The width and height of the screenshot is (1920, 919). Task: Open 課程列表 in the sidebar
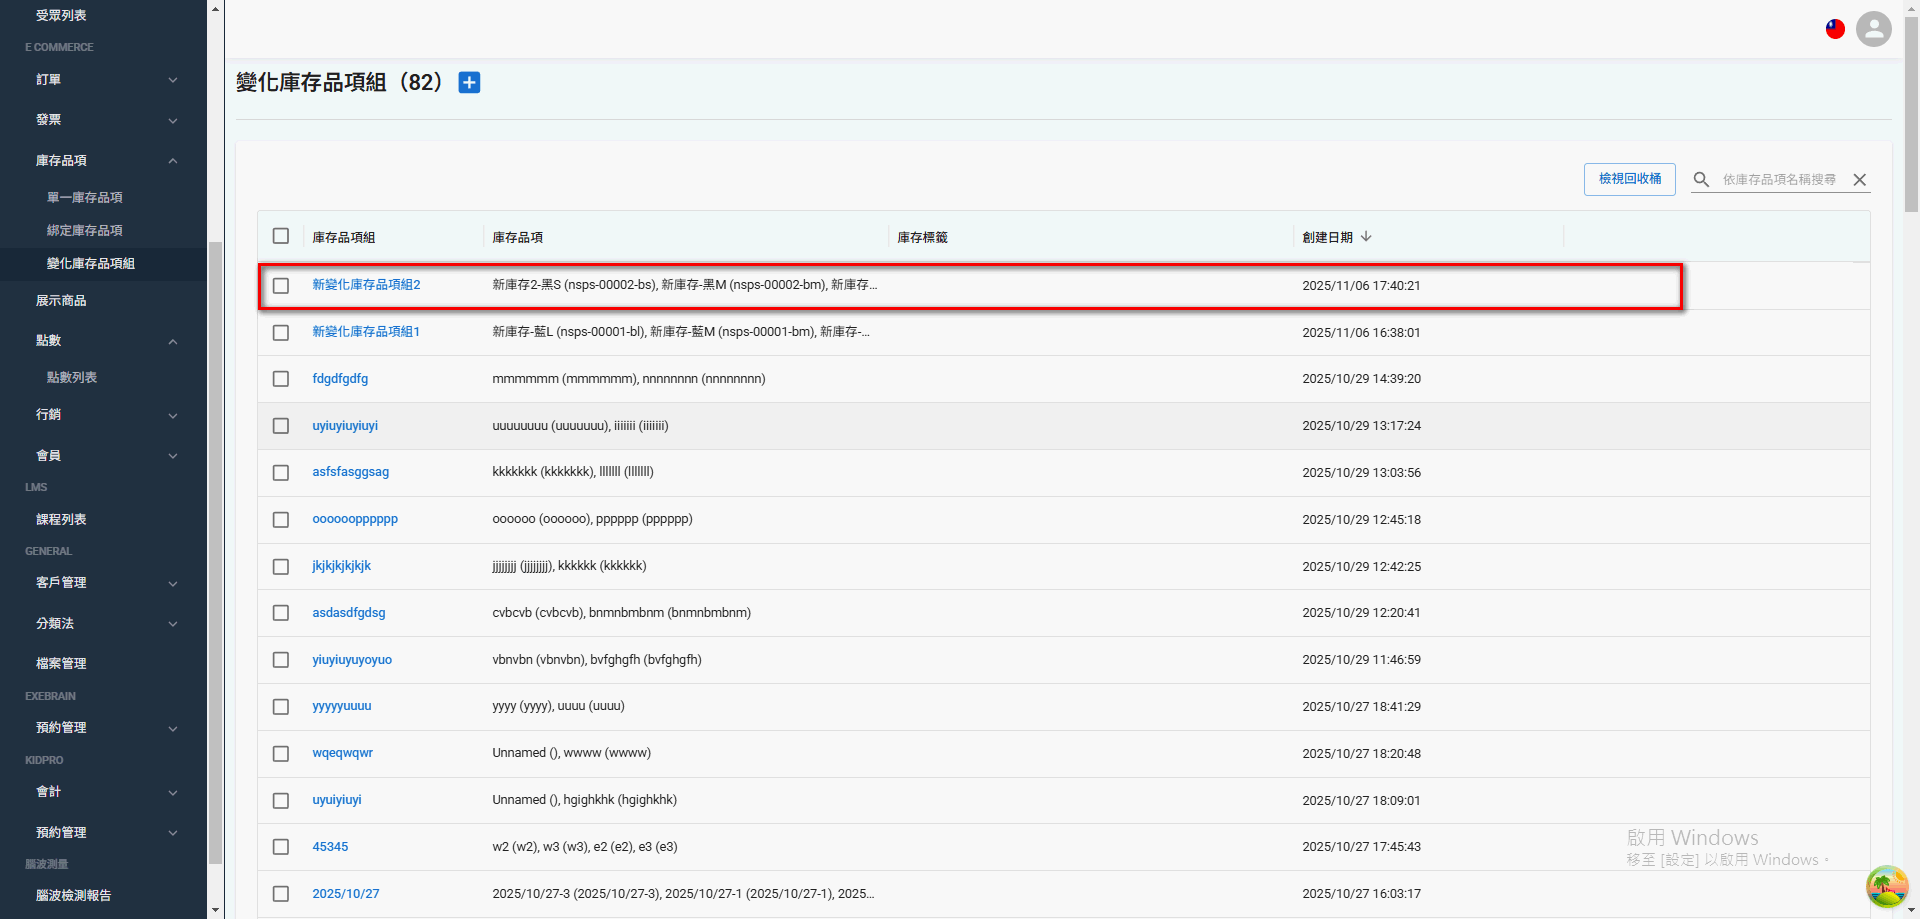click(61, 520)
